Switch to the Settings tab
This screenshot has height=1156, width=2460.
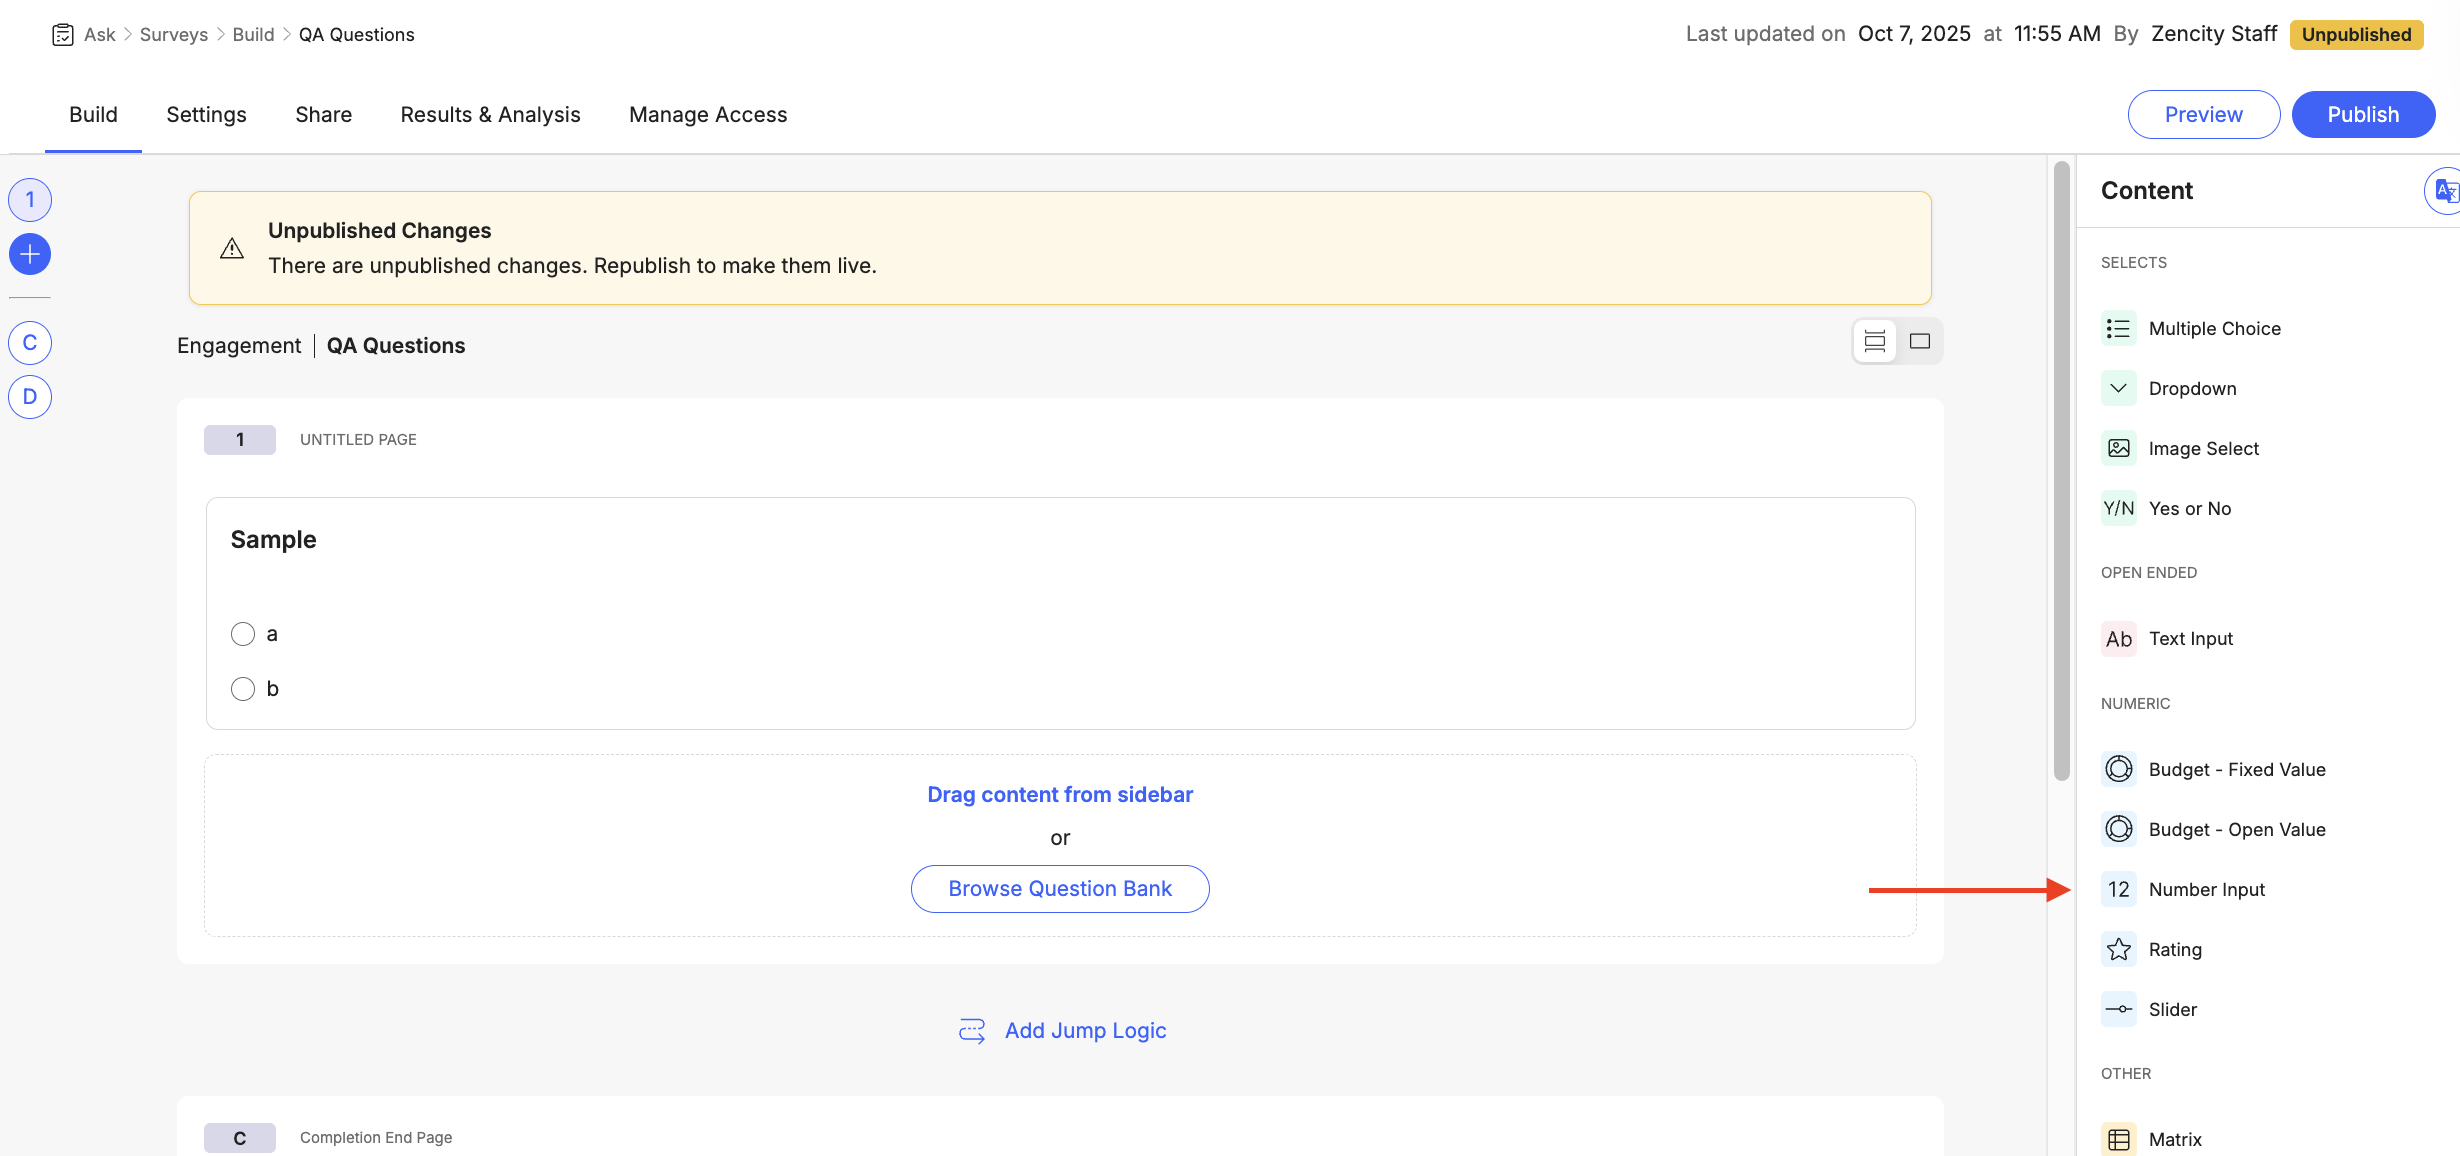[x=206, y=114]
